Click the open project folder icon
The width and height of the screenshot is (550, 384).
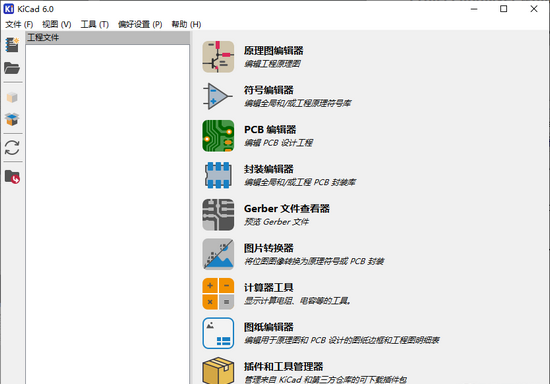point(12,68)
